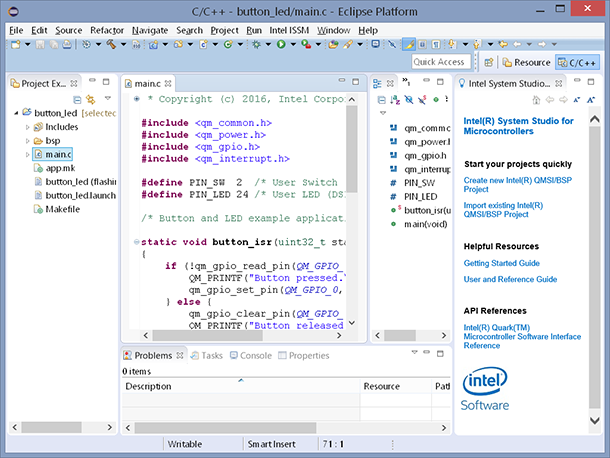
Task: Click the Quick Access search field
Action: click(441, 62)
